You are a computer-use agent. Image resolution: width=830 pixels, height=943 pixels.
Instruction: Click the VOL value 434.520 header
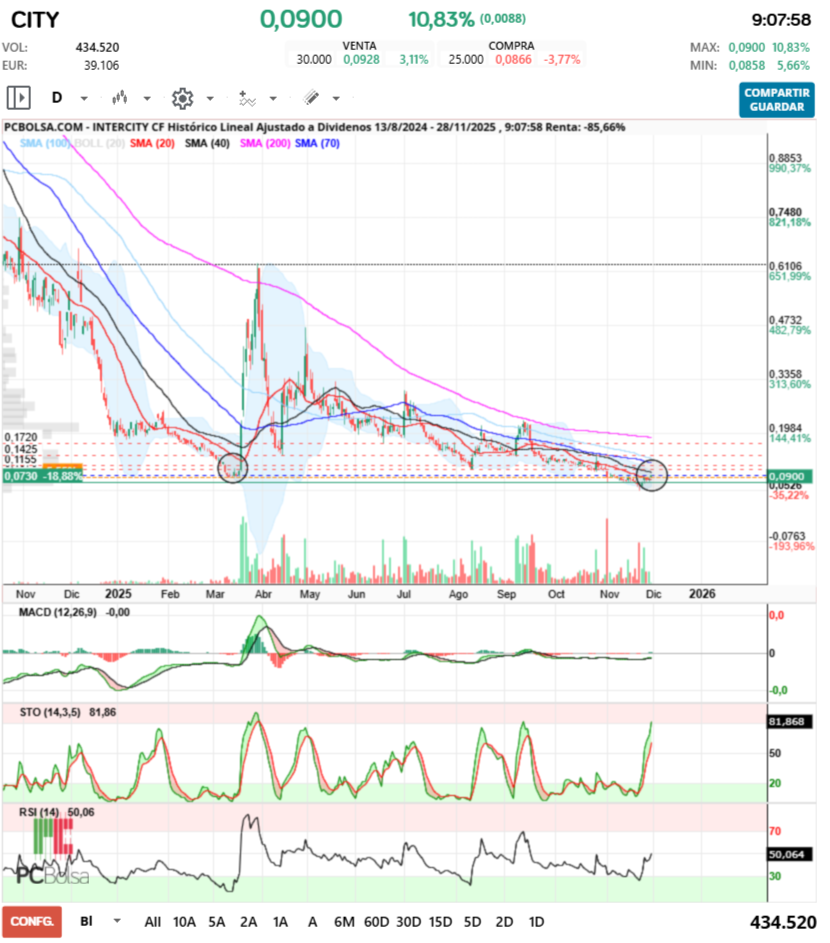coord(97,47)
